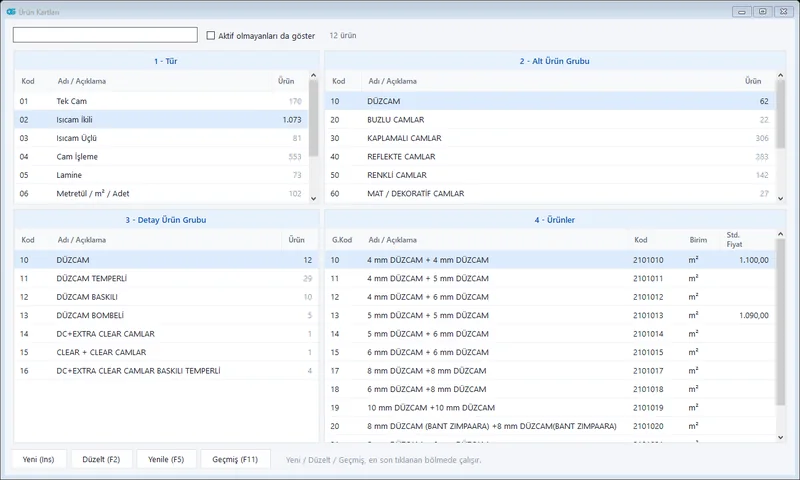Select 'DÜZCAM BOMBELİ' detail group row
This screenshot has width=800, height=480.
pyautogui.click(x=166, y=315)
